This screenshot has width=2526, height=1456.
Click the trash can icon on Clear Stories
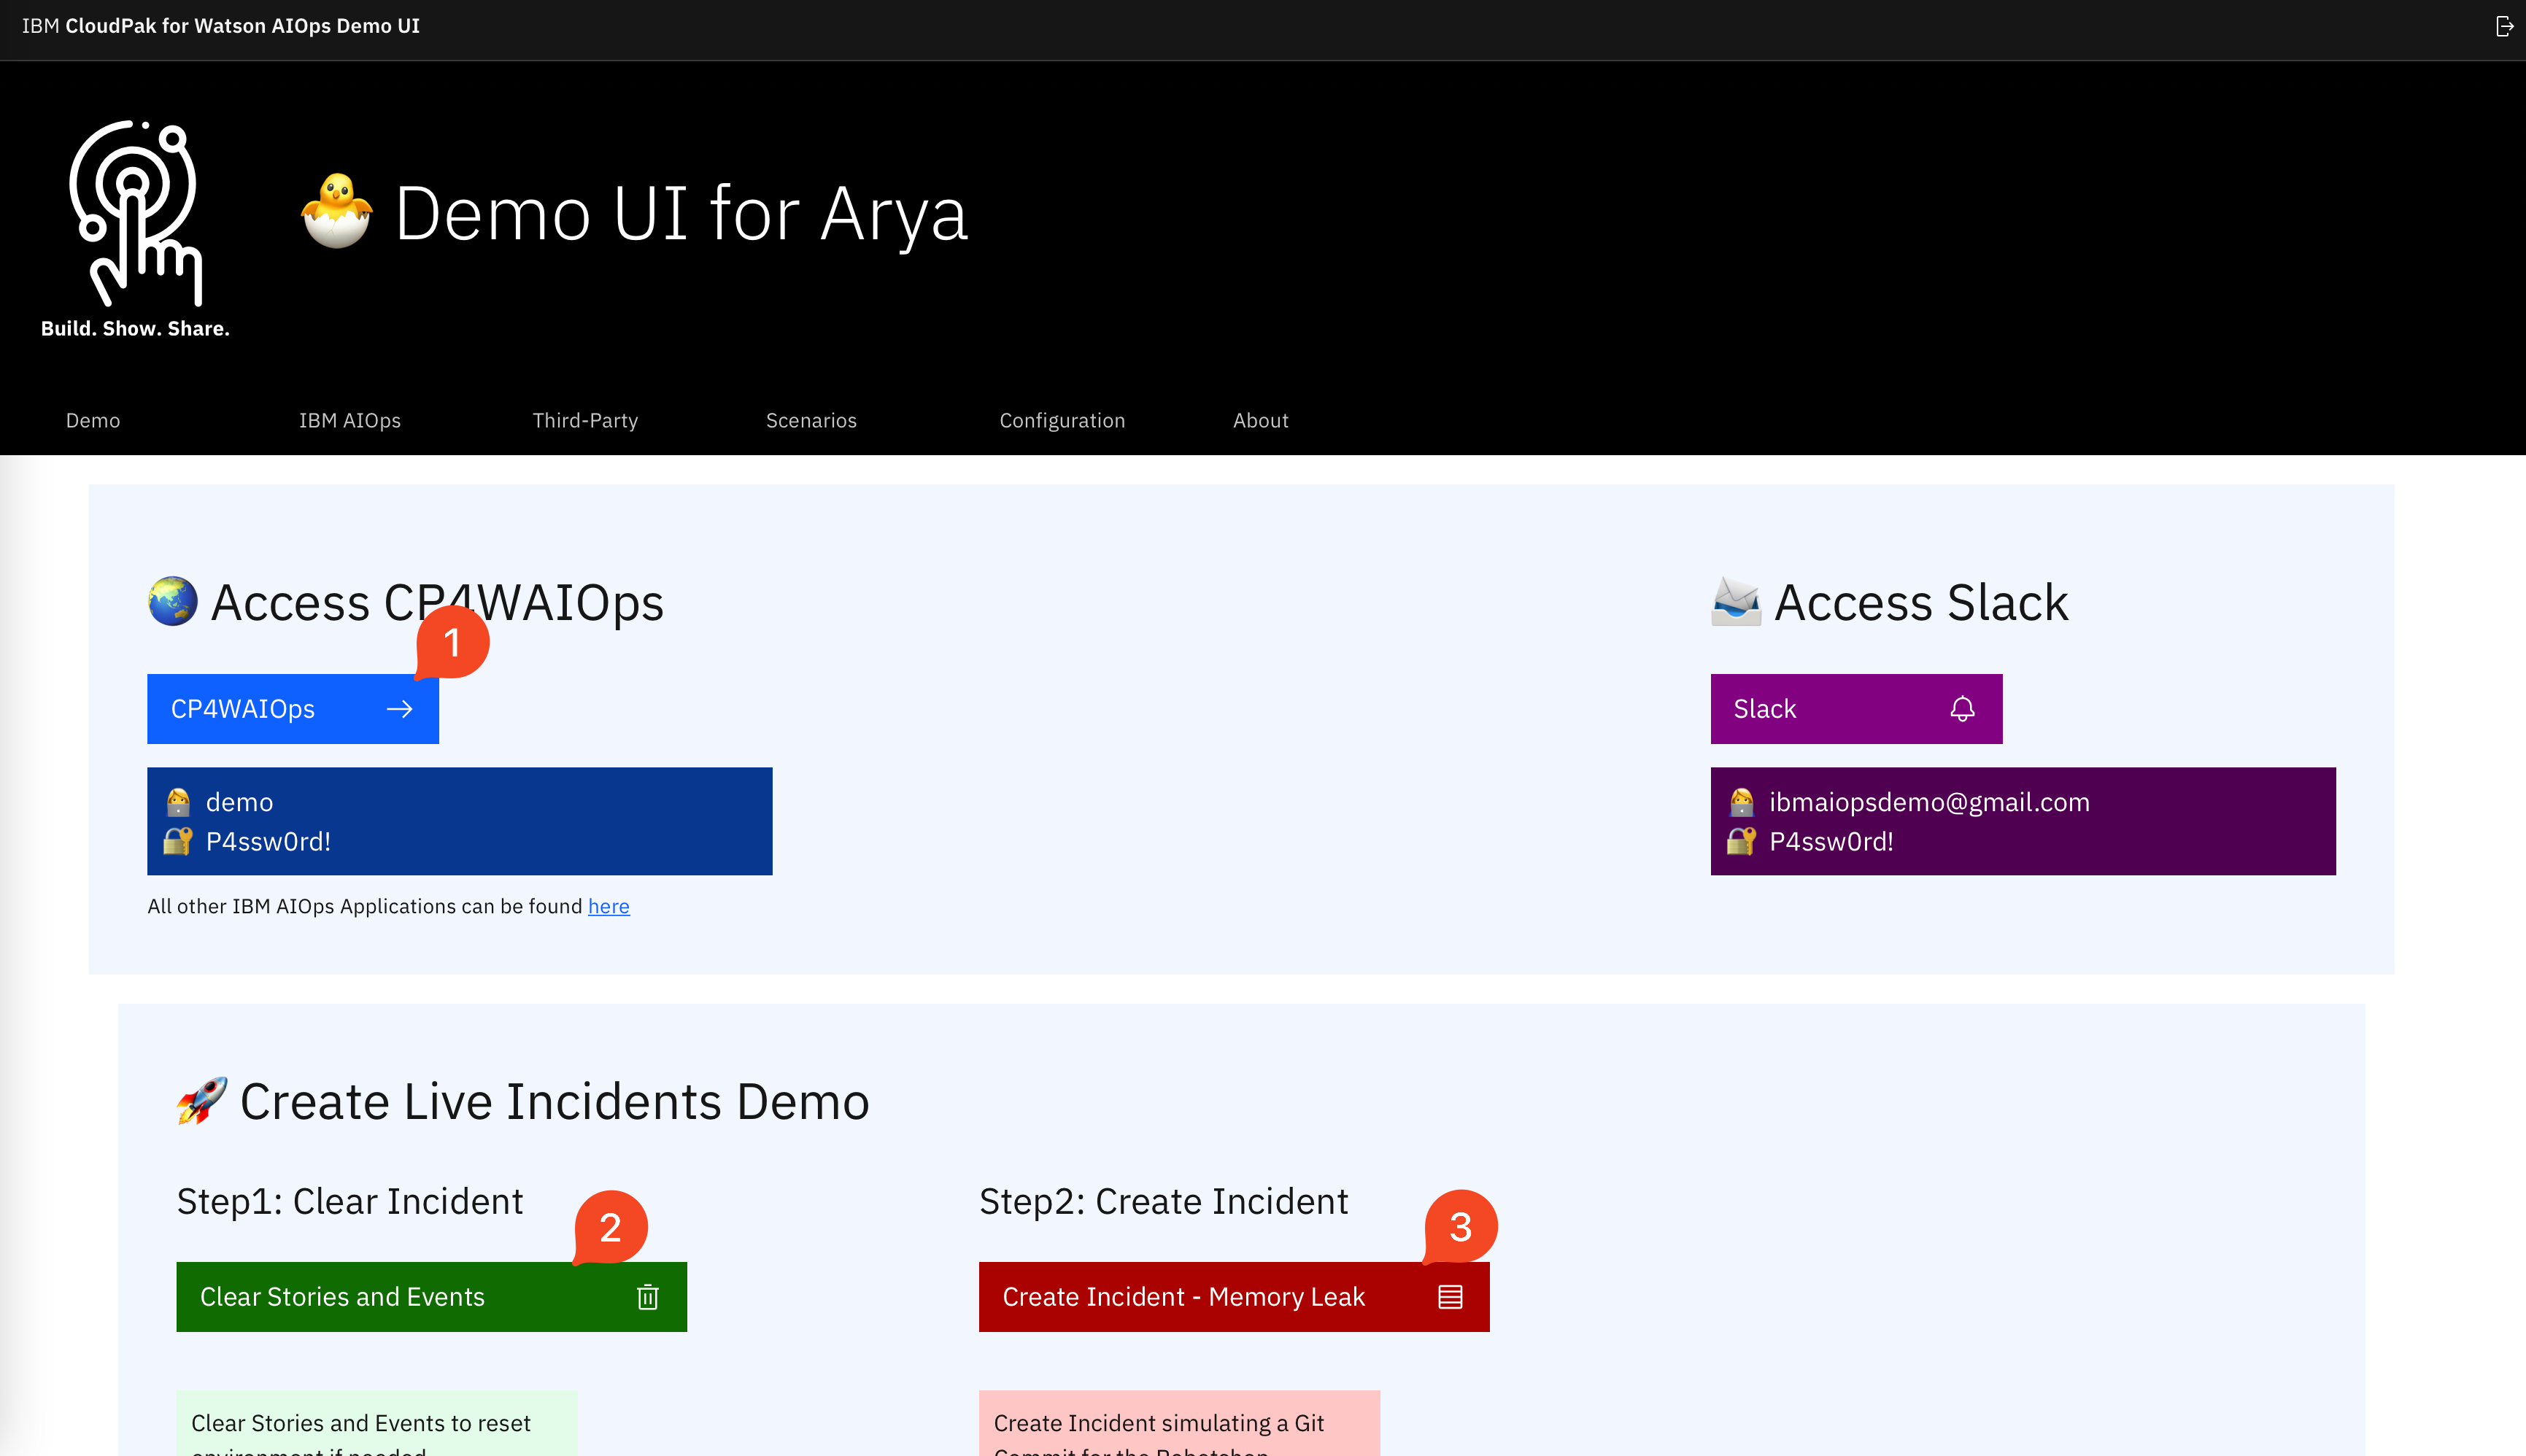[x=648, y=1297]
